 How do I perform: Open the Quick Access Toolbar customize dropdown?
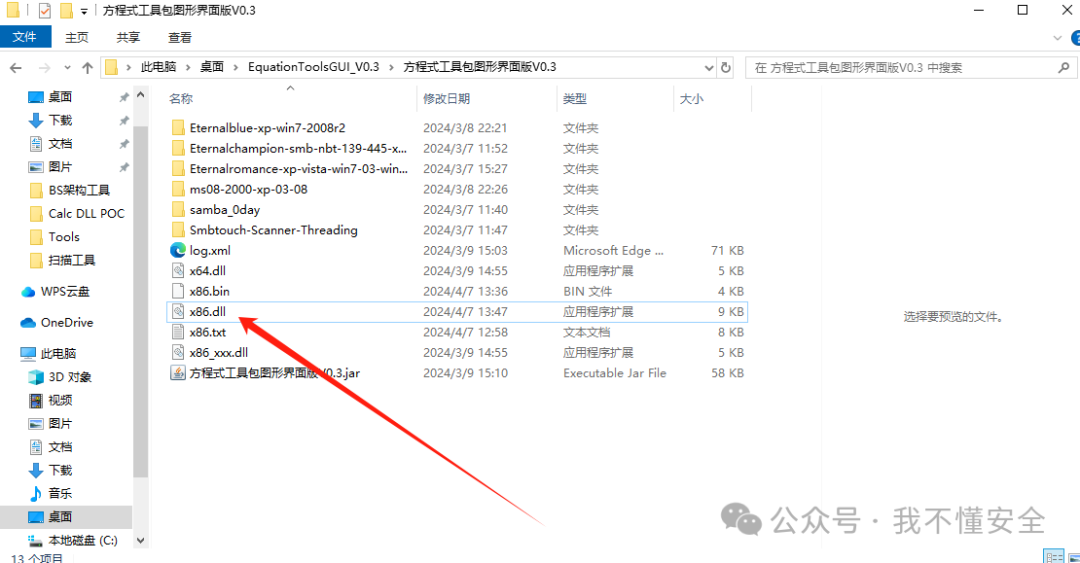click(84, 11)
